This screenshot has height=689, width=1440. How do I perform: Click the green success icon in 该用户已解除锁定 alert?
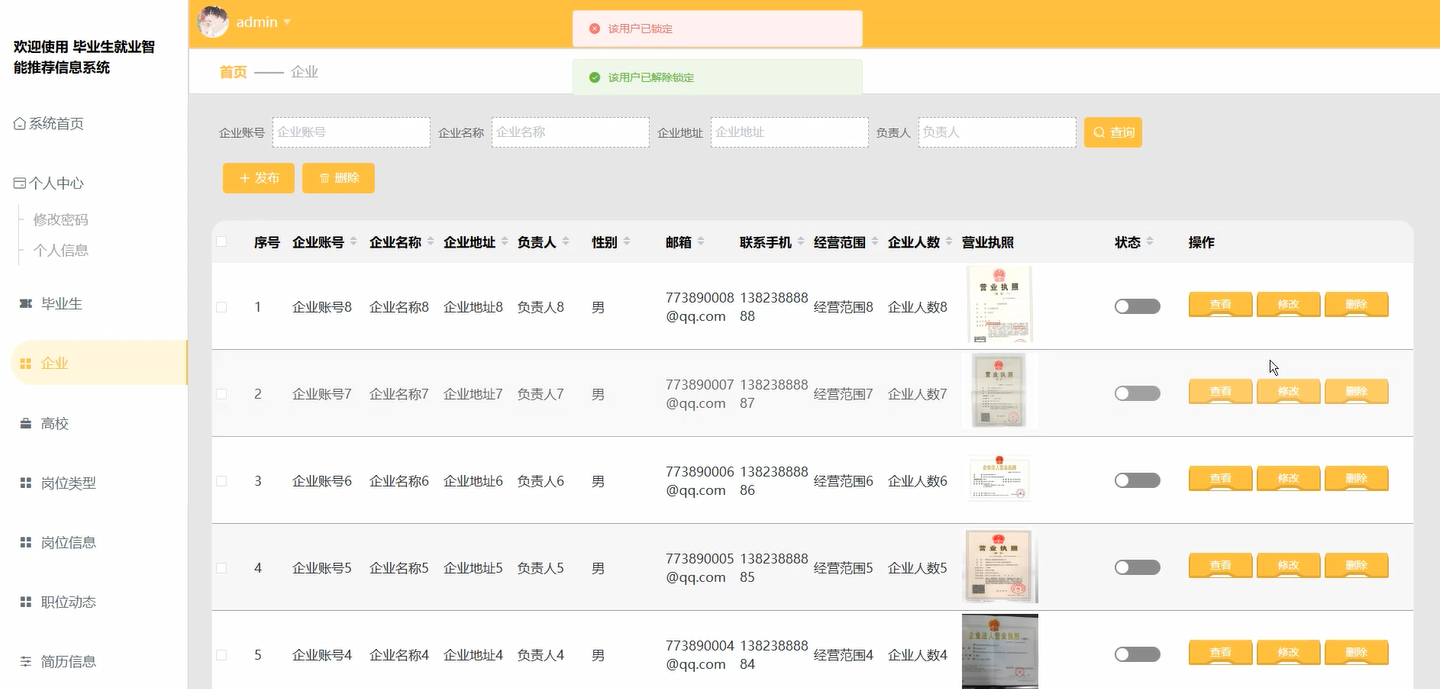(595, 77)
